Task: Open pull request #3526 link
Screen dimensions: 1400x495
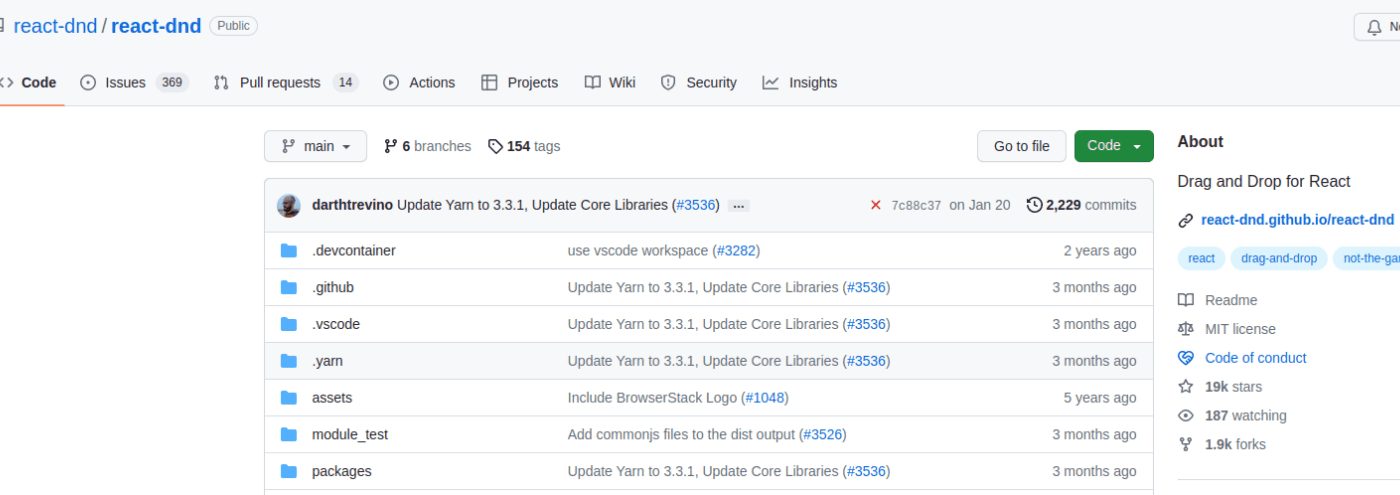Action: 823,435
